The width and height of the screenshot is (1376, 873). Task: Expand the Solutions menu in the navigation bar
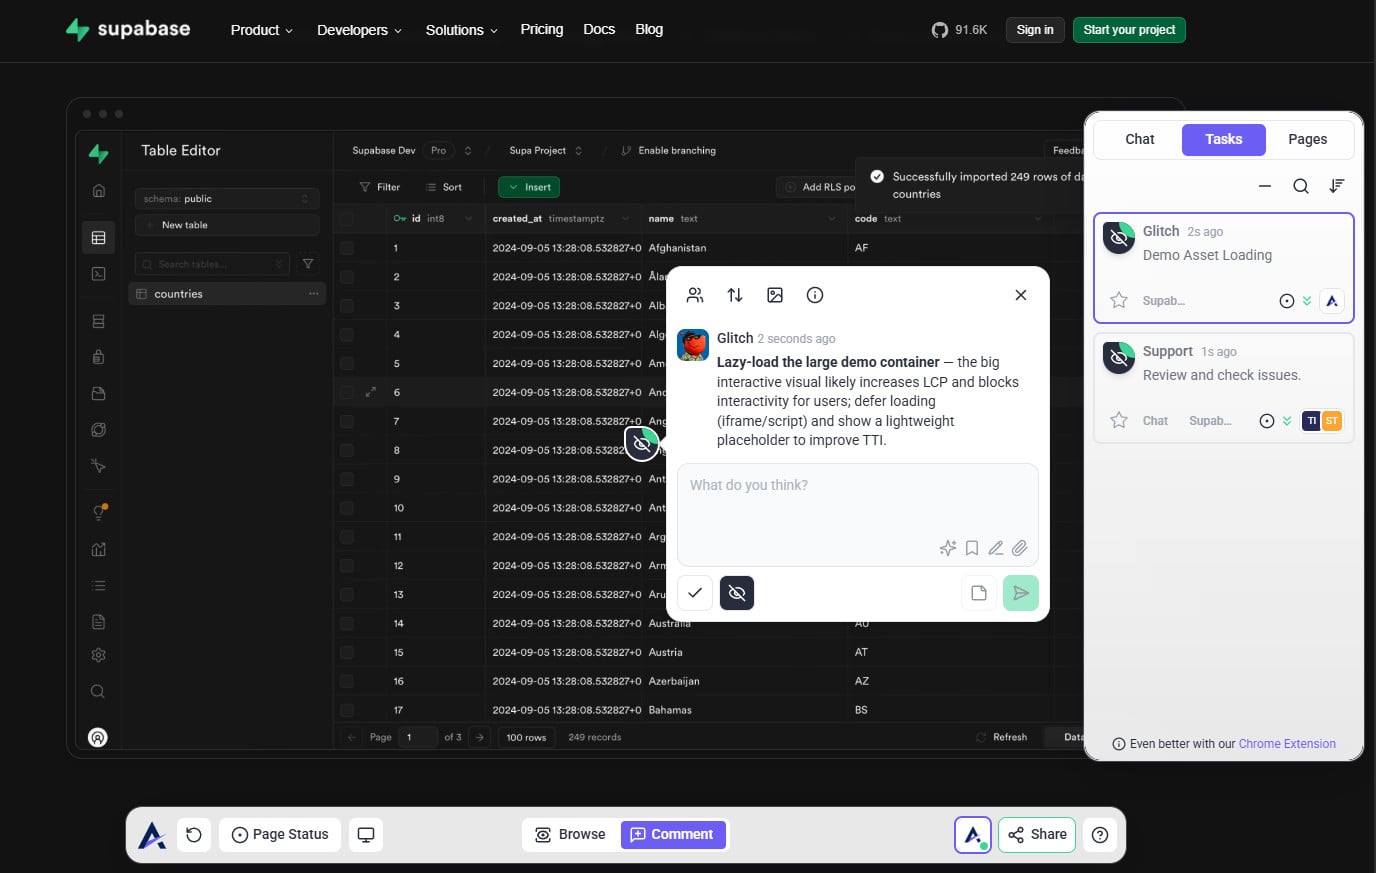461,30
